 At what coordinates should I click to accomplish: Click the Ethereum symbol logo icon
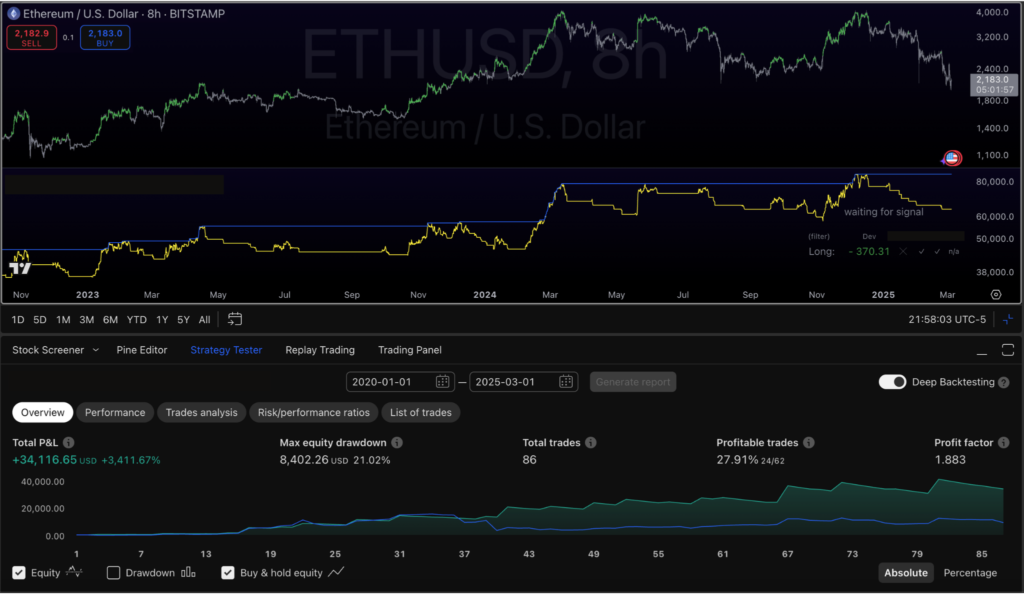(x=14, y=14)
